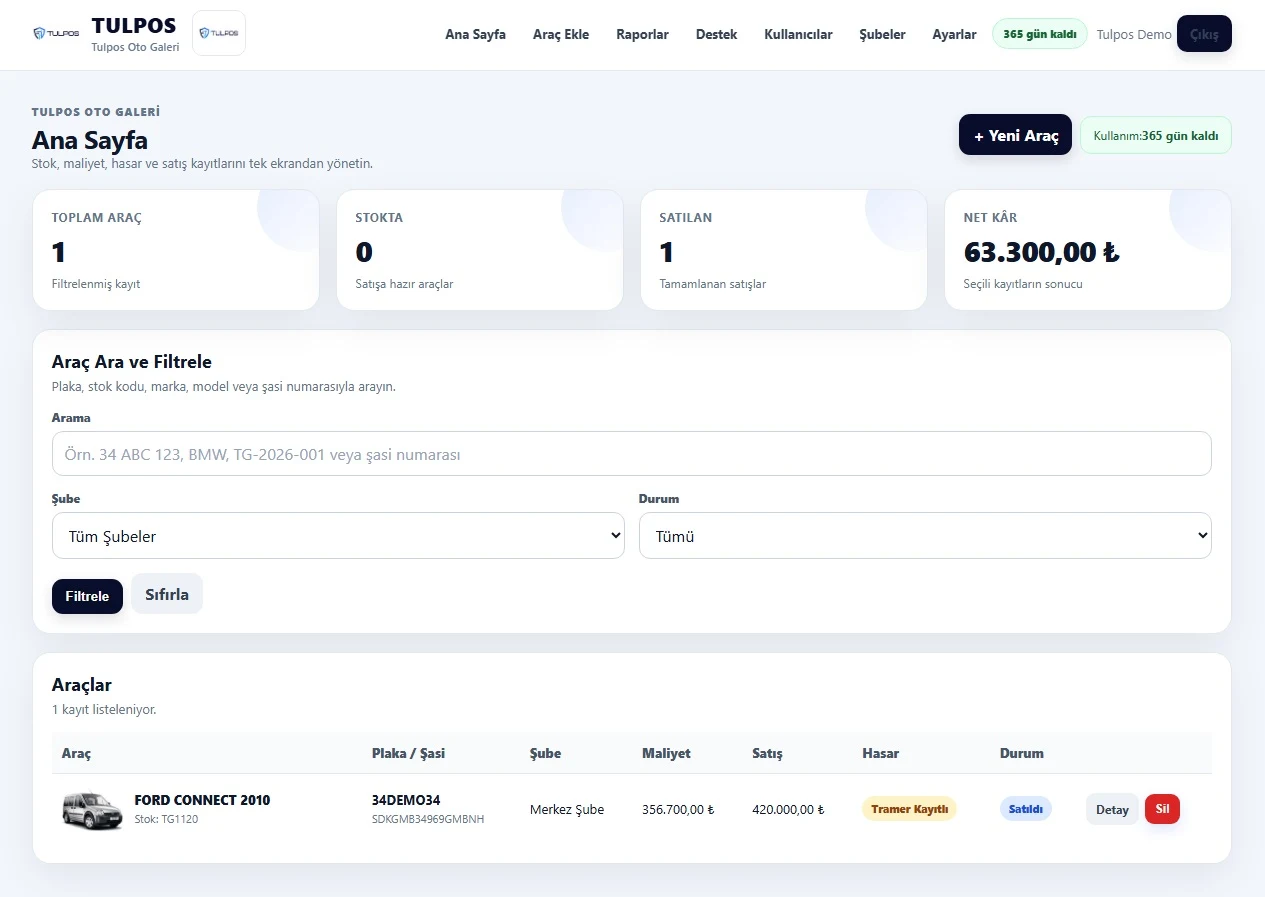
Task: Add a vehicle with + Yeni Araç
Action: point(1015,135)
